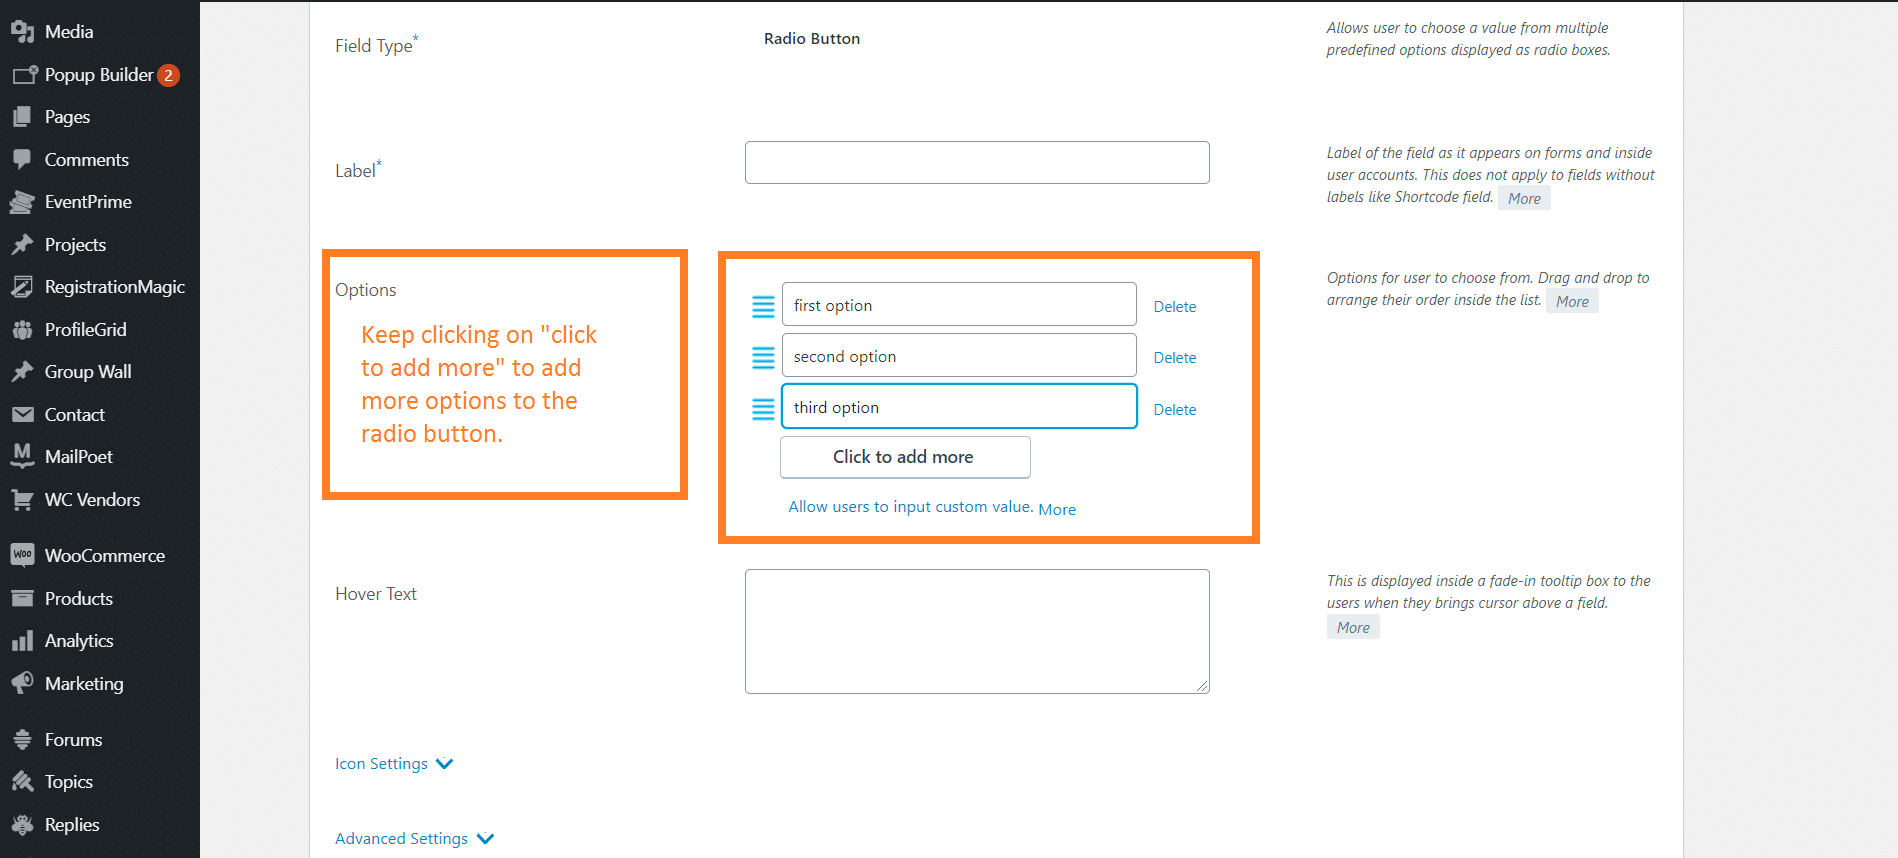Expand the Advanced Settings section
This screenshot has width=1898, height=858.
(x=414, y=839)
